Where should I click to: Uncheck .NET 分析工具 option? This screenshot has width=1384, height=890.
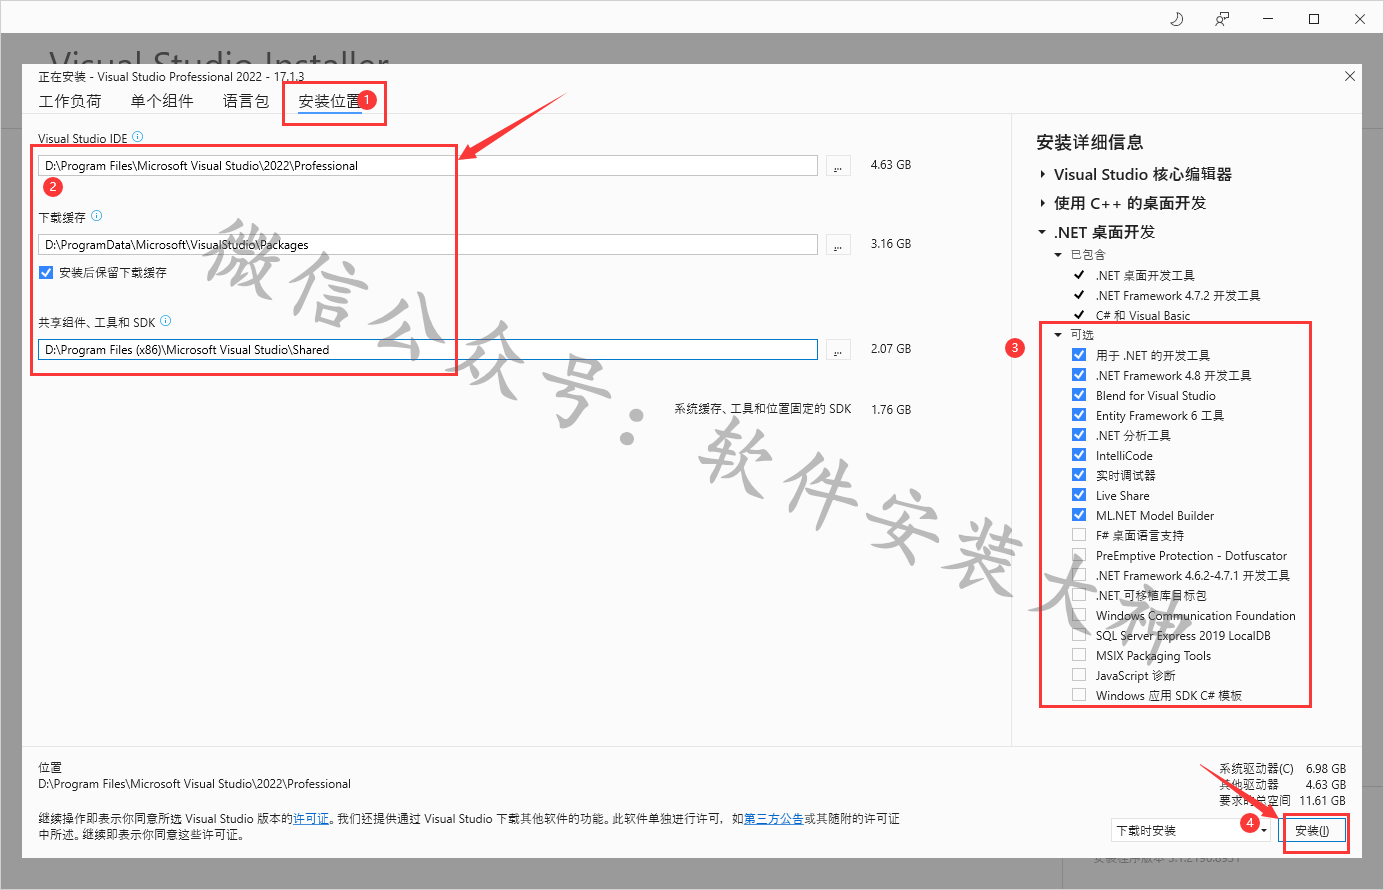tap(1079, 435)
